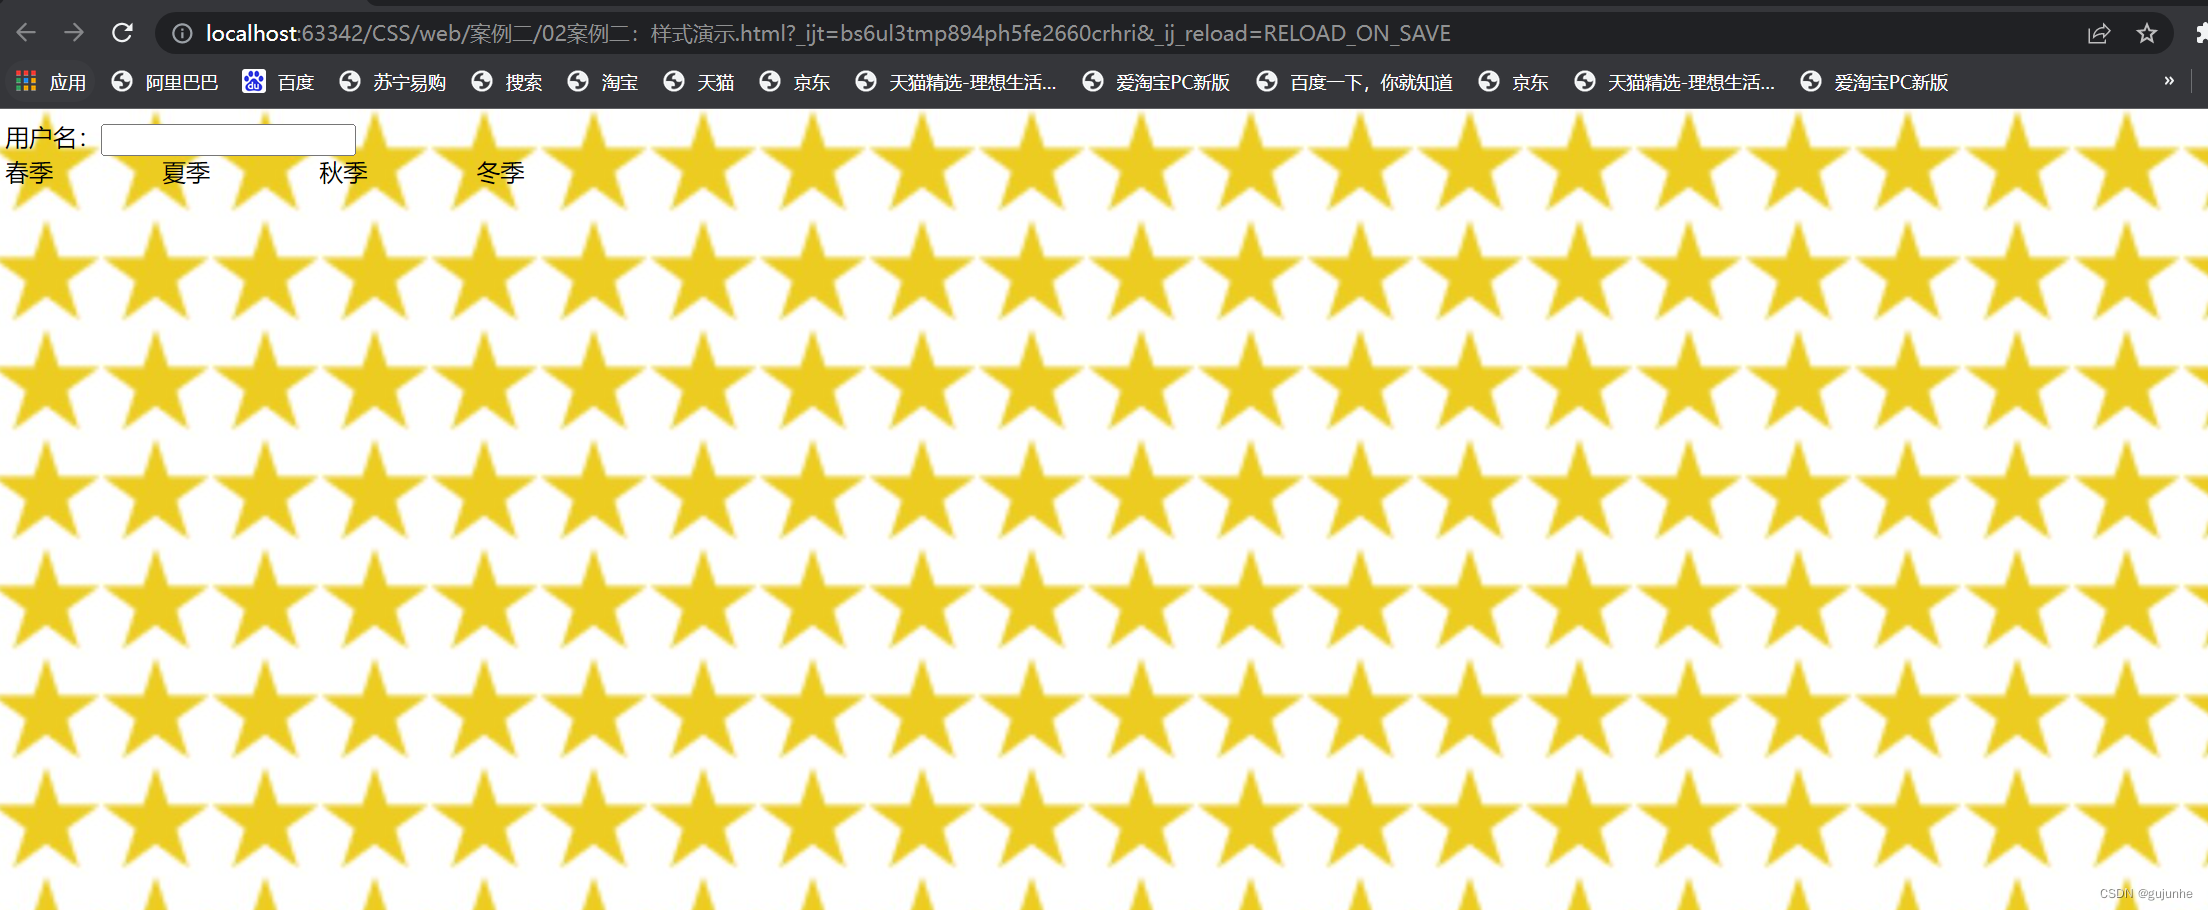Open the first 天猫精选-理想生活 bookmark
This screenshot has width=2208, height=910.
[x=956, y=82]
